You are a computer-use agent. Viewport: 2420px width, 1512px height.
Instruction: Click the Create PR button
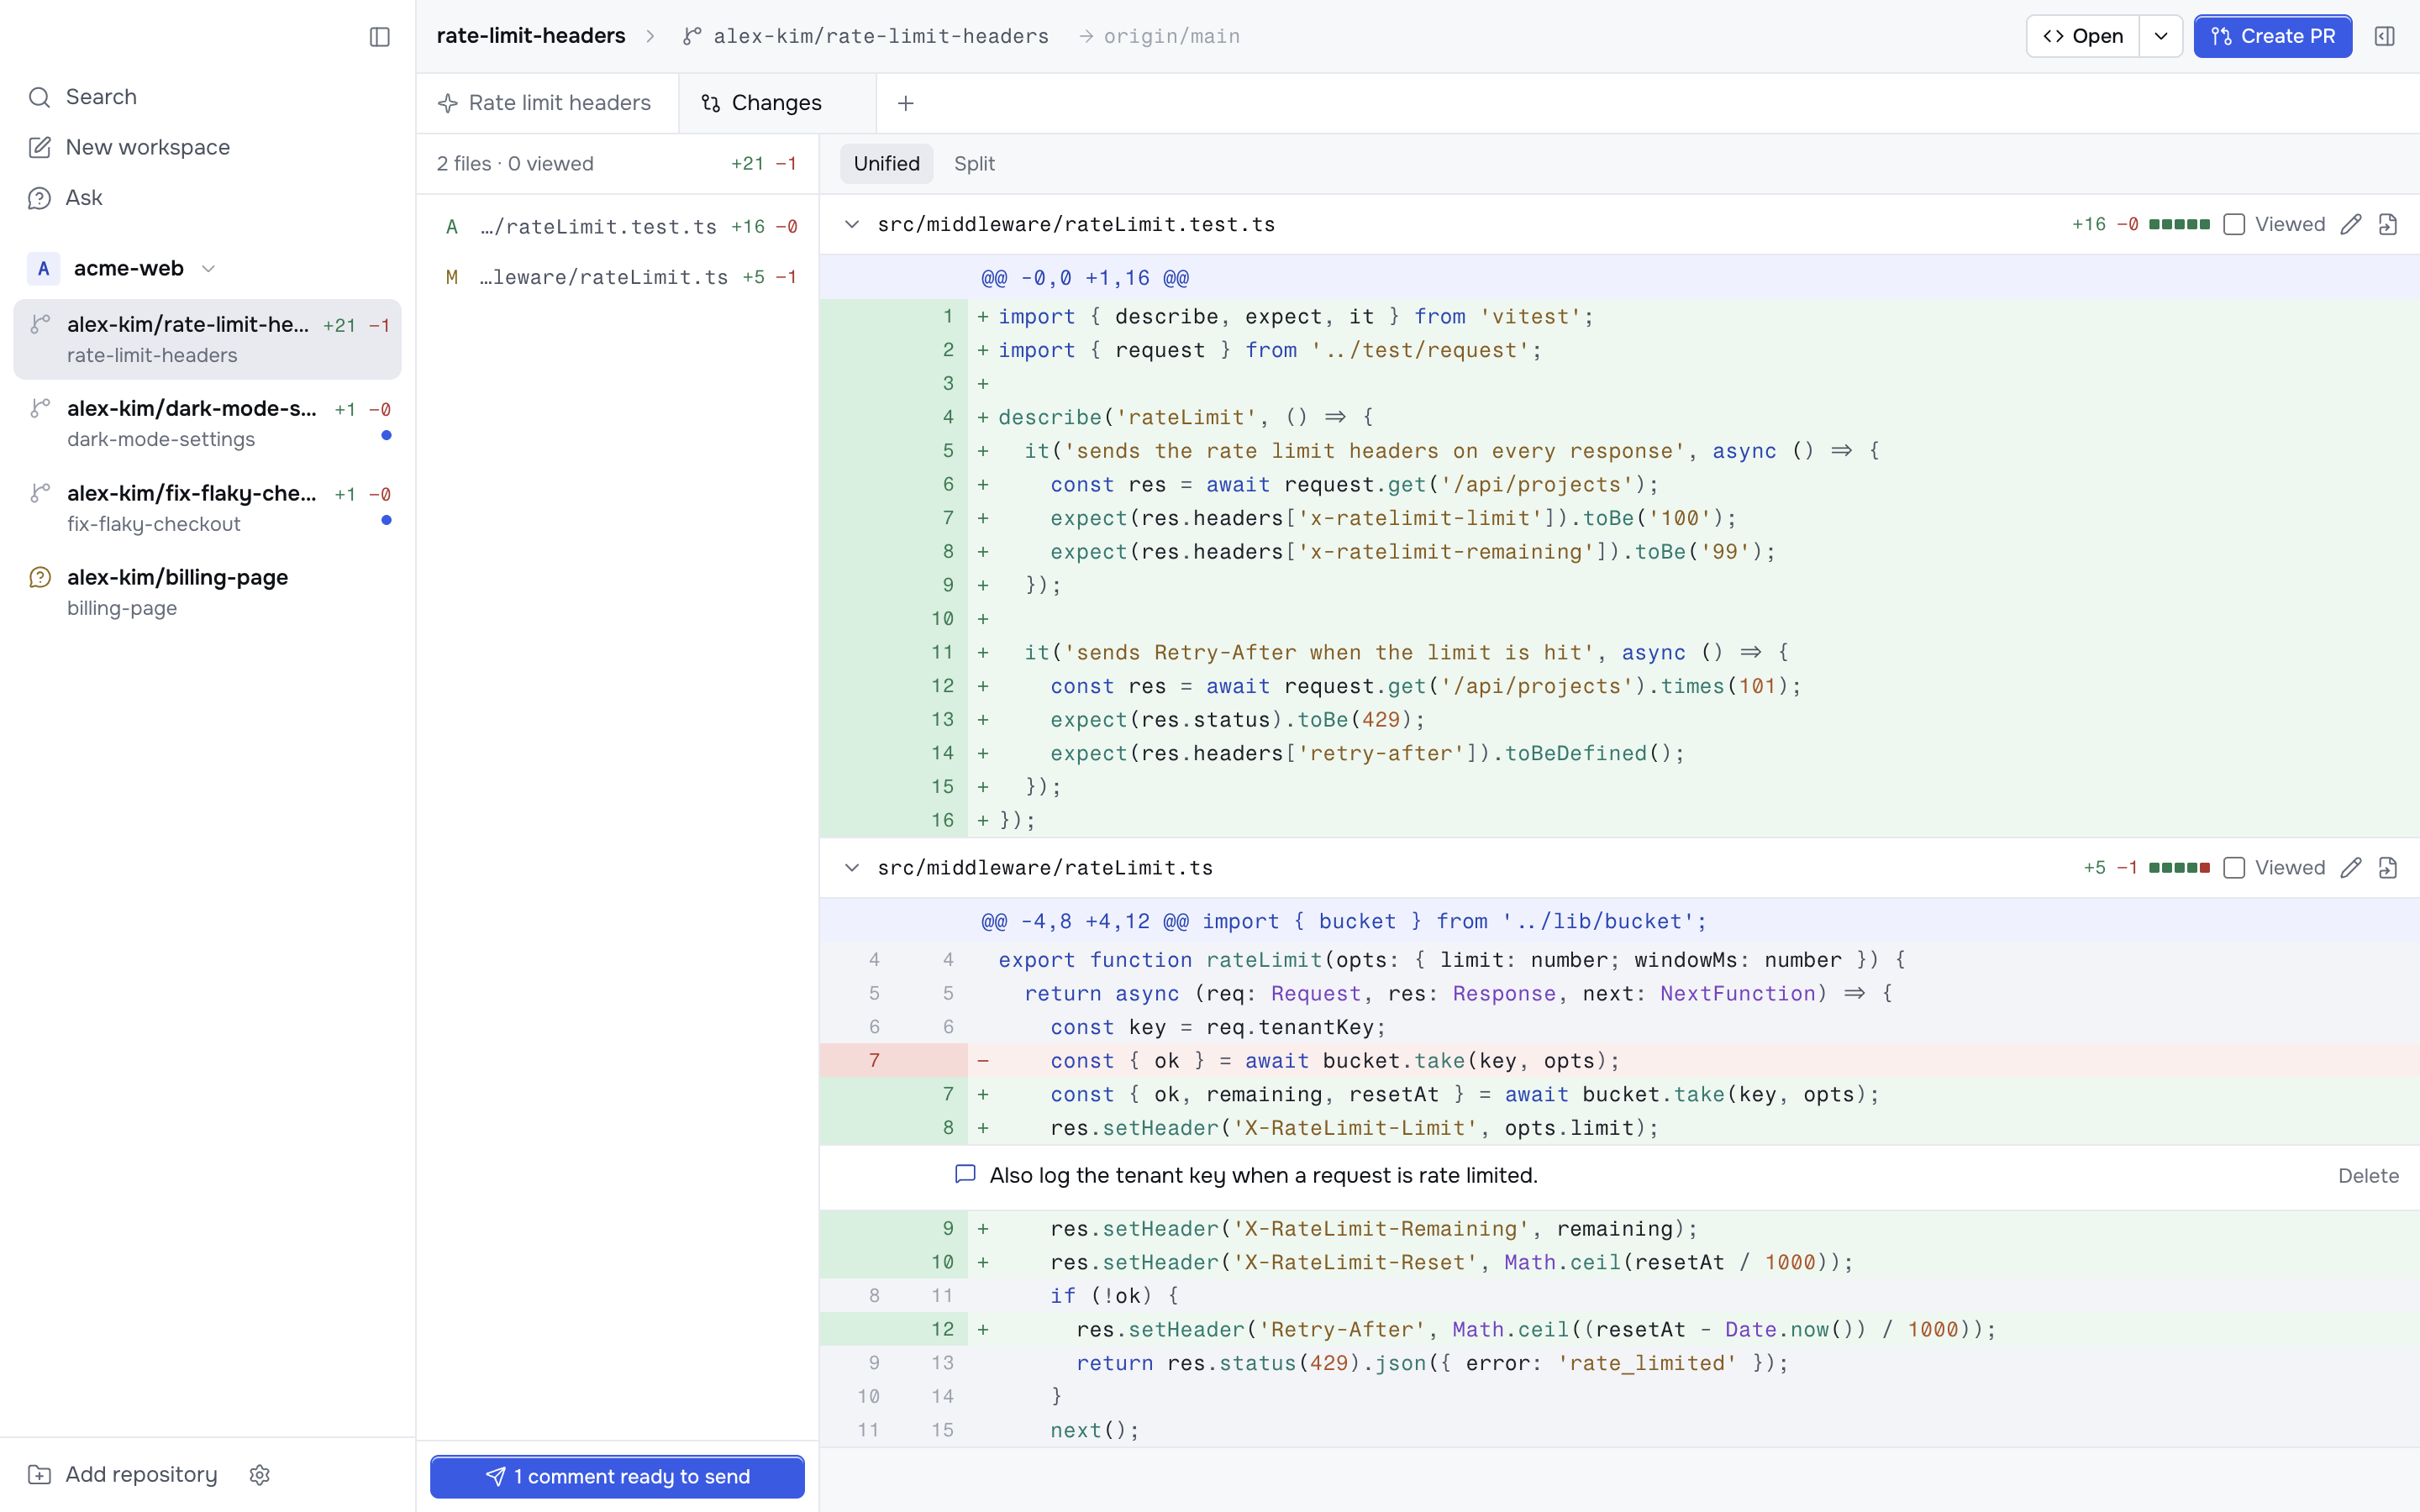point(2272,36)
